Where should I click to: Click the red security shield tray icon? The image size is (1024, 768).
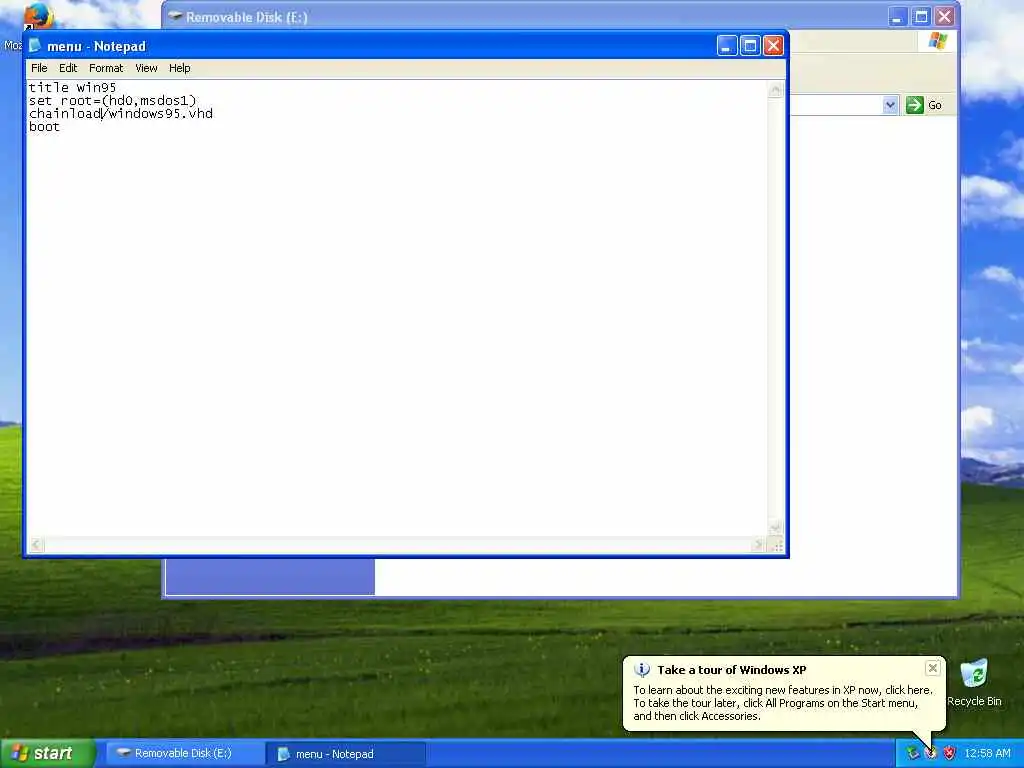tap(950, 754)
